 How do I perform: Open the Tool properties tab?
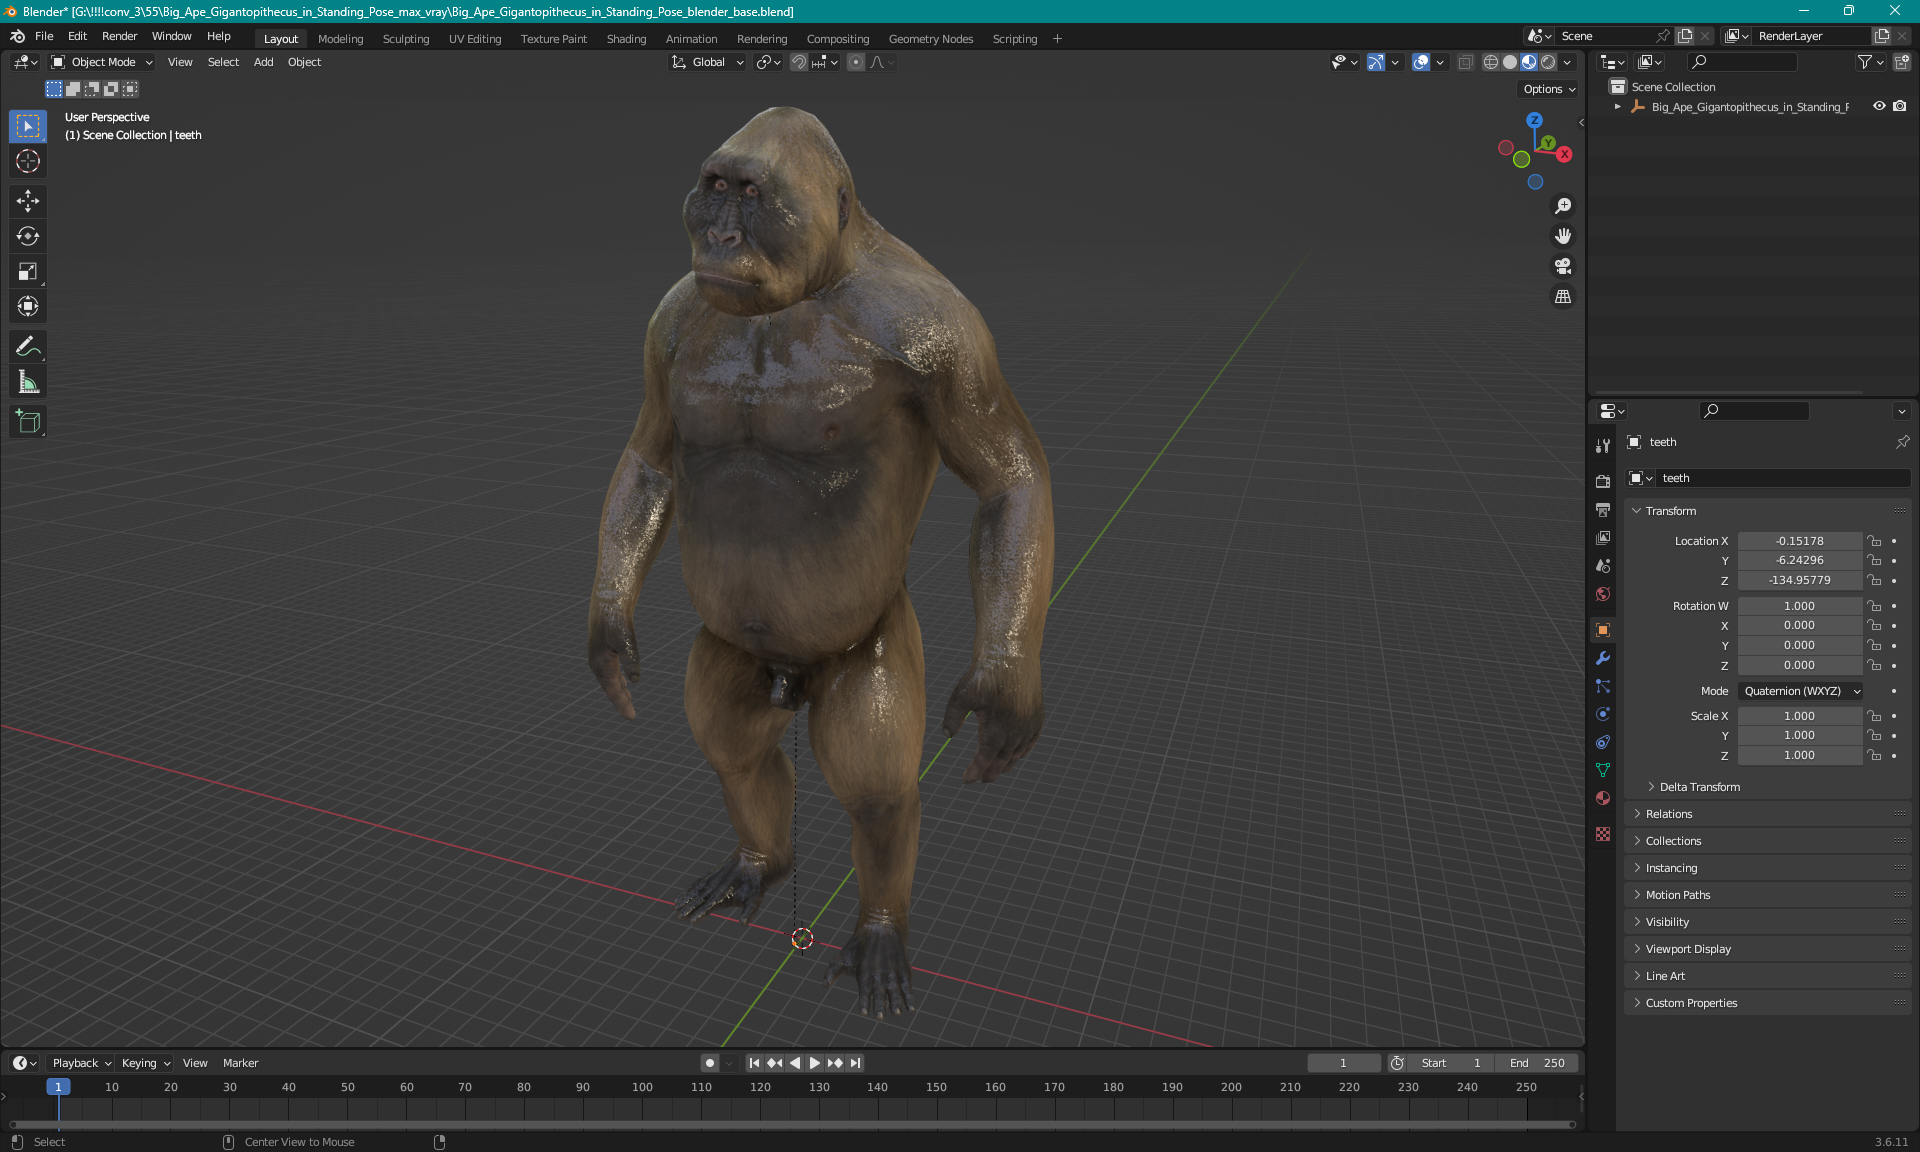click(x=1603, y=445)
